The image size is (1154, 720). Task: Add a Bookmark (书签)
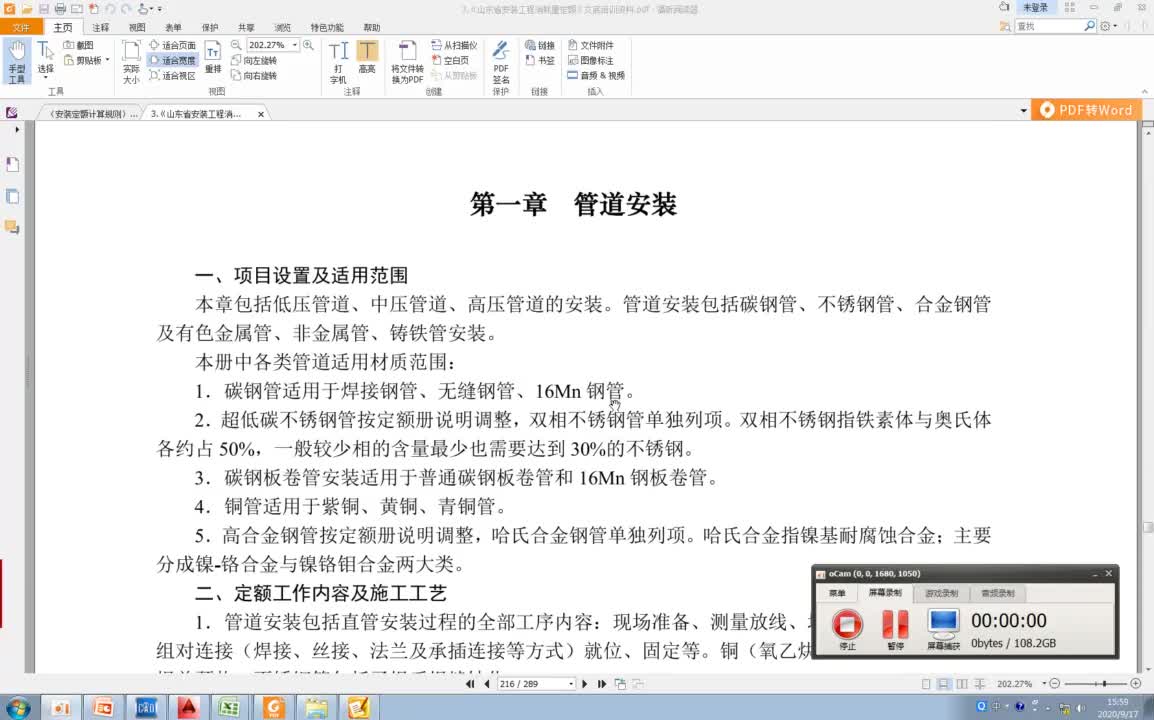(539, 60)
